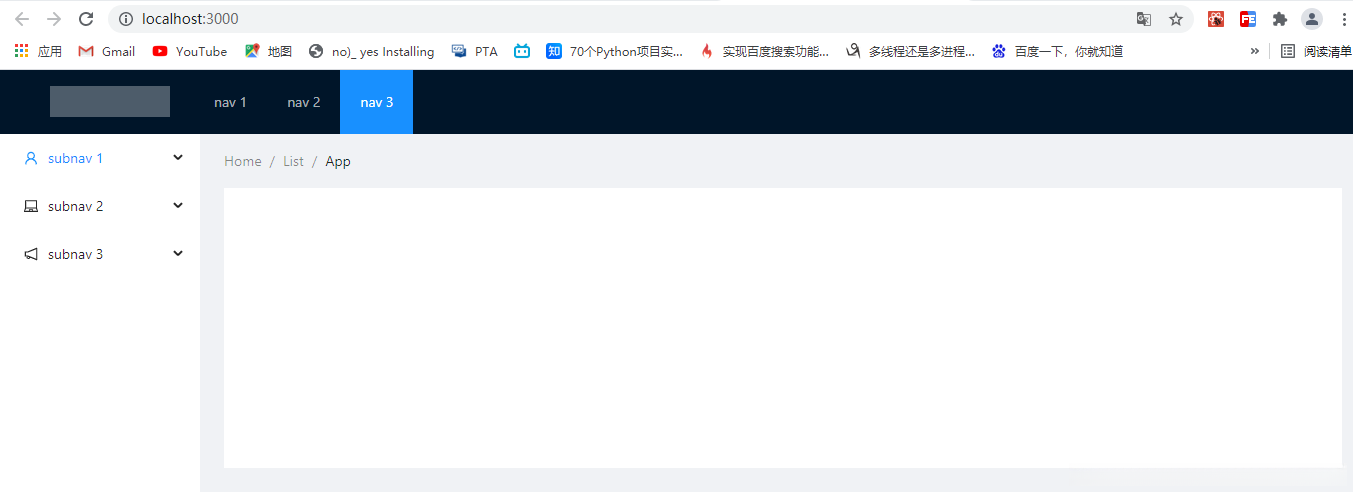Screen dimensions: 1353x495
Task: Open the FE helper extension icon
Action: 1248,19
